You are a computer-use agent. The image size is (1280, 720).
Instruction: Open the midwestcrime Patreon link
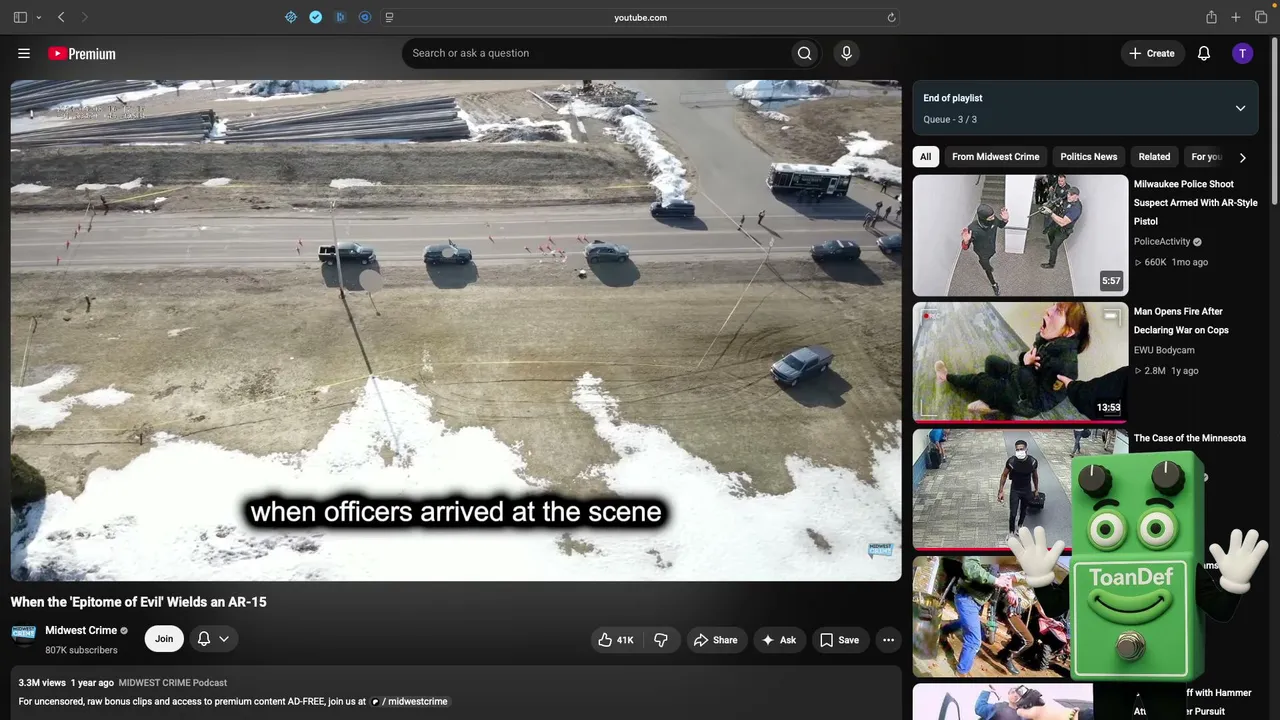coord(410,702)
